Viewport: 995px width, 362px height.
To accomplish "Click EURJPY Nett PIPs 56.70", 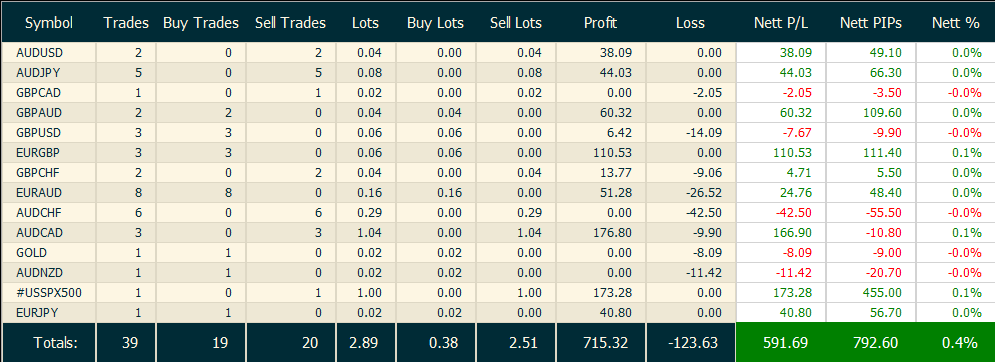I will [x=886, y=313].
